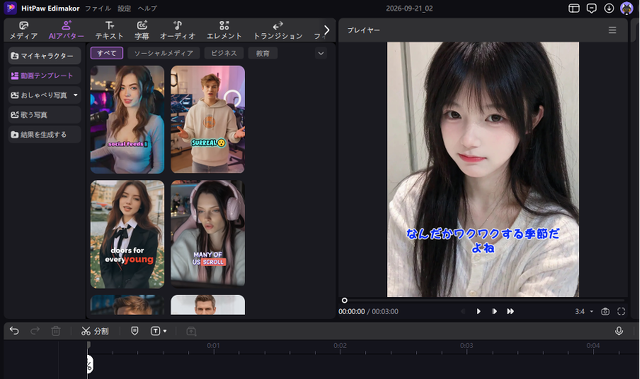The image size is (640, 379).
Task: Click the 分割 split scissors button
Action: 95,331
